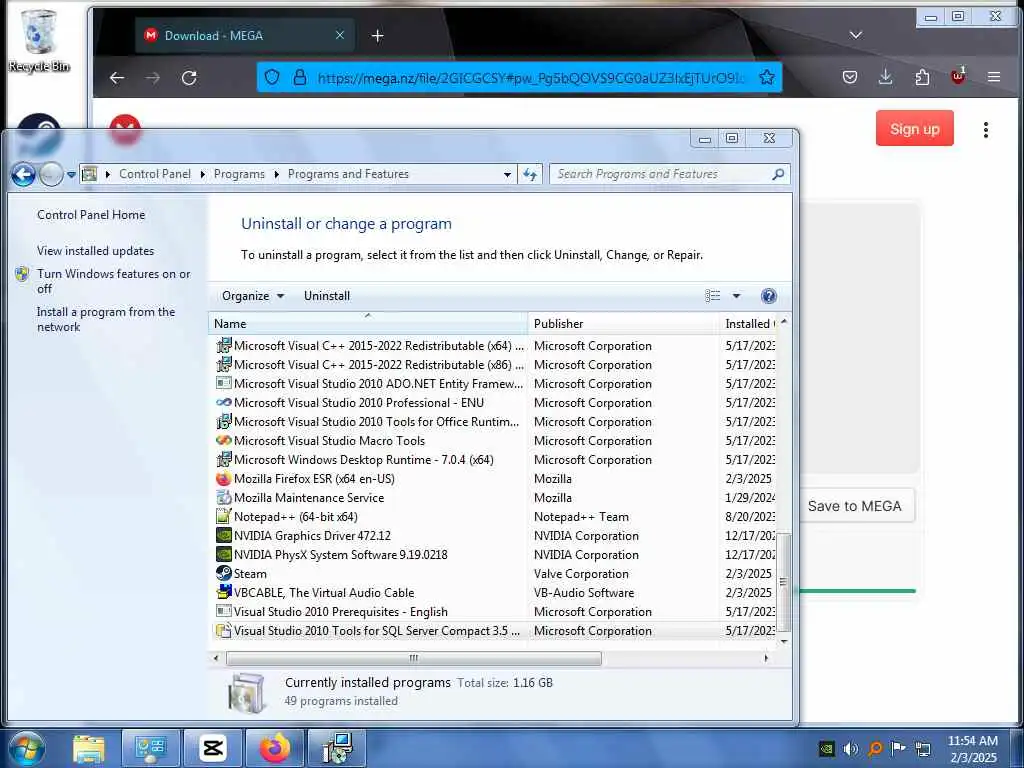Image resolution: width=1024 pixels, height=768 pixels.
Task: Click Notepad++ program icon in list
Action: coord(223,517)
